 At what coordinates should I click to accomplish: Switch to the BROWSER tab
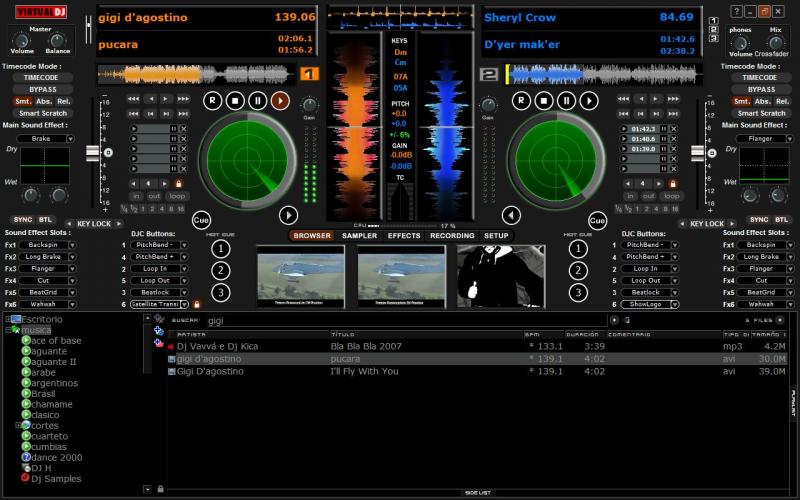point(312,236)
